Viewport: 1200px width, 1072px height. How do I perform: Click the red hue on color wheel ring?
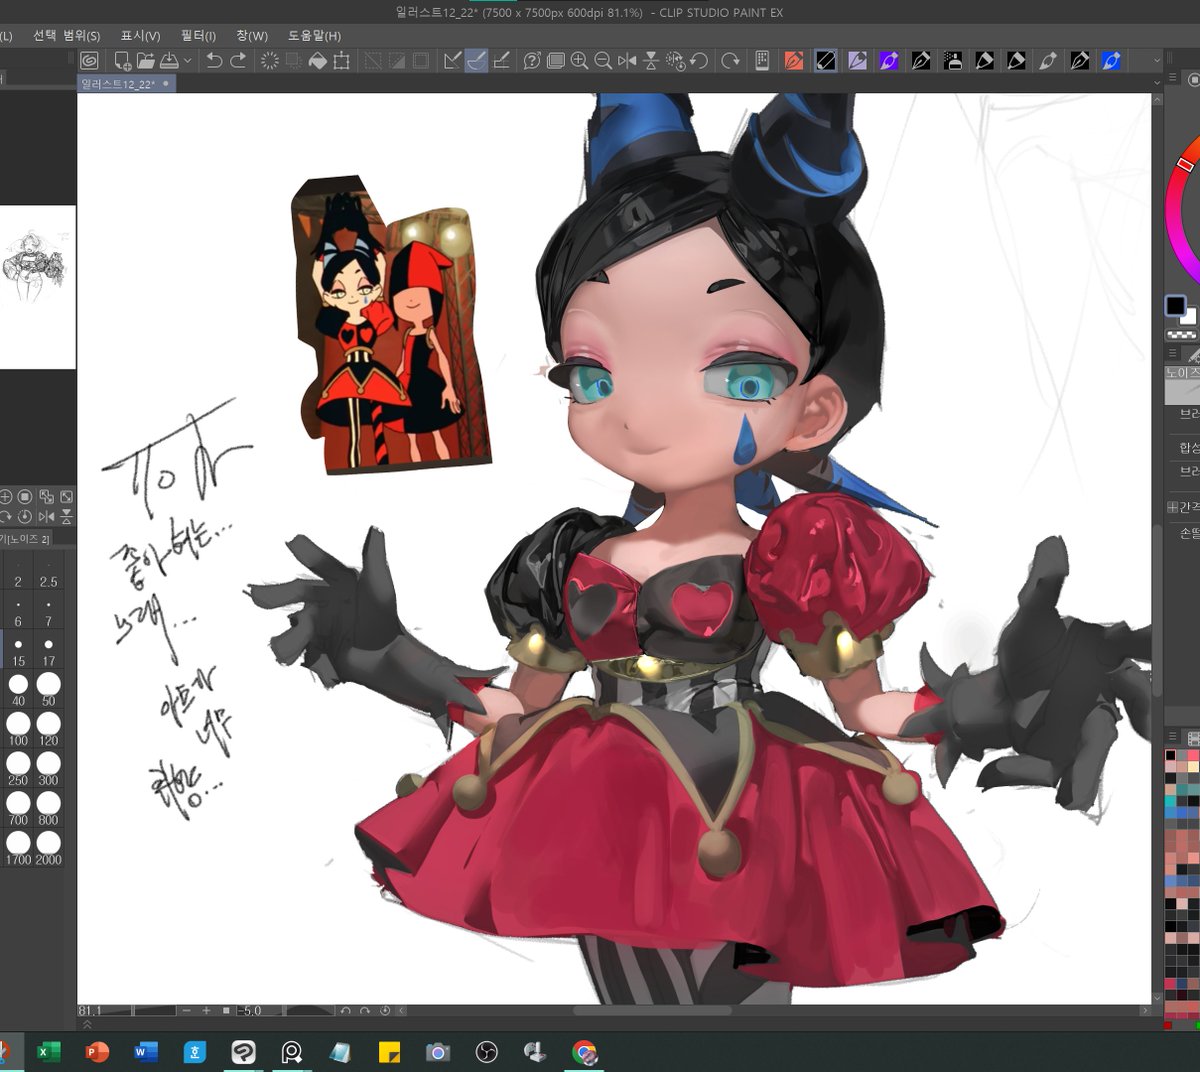[x=1186, y=162]
